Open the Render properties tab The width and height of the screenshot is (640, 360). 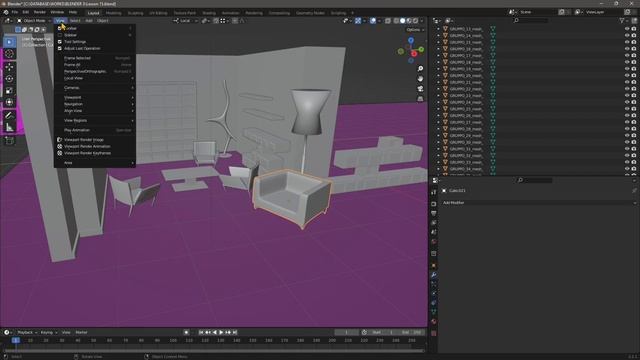433,204
